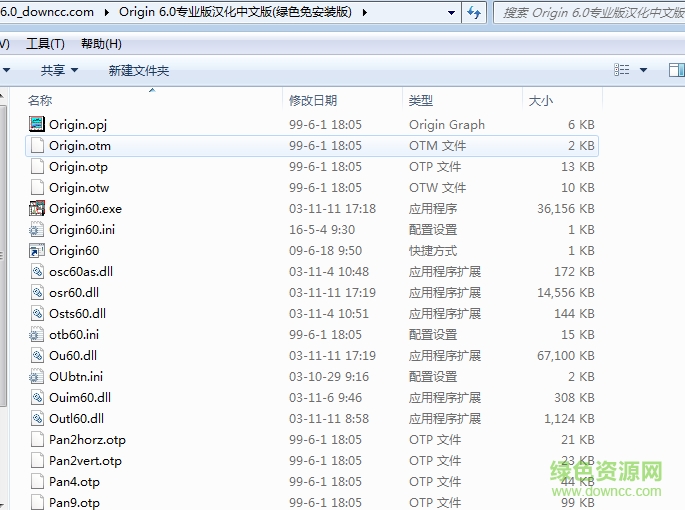Click the otb60.ini file icon
Image resolution: width=685 pixels, height=510 pixels.
tap(37, 334)
